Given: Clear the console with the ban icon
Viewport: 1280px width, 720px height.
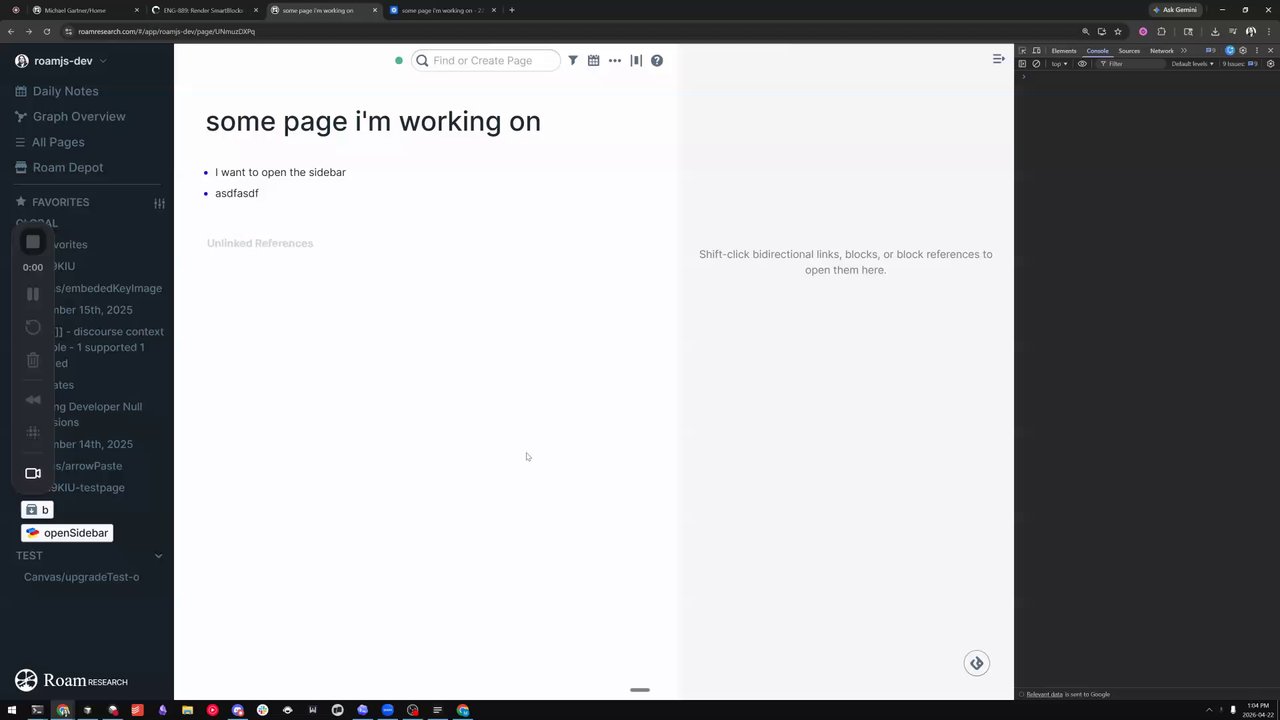Looking at the screenshot, I should click(x=1036, y=64).
